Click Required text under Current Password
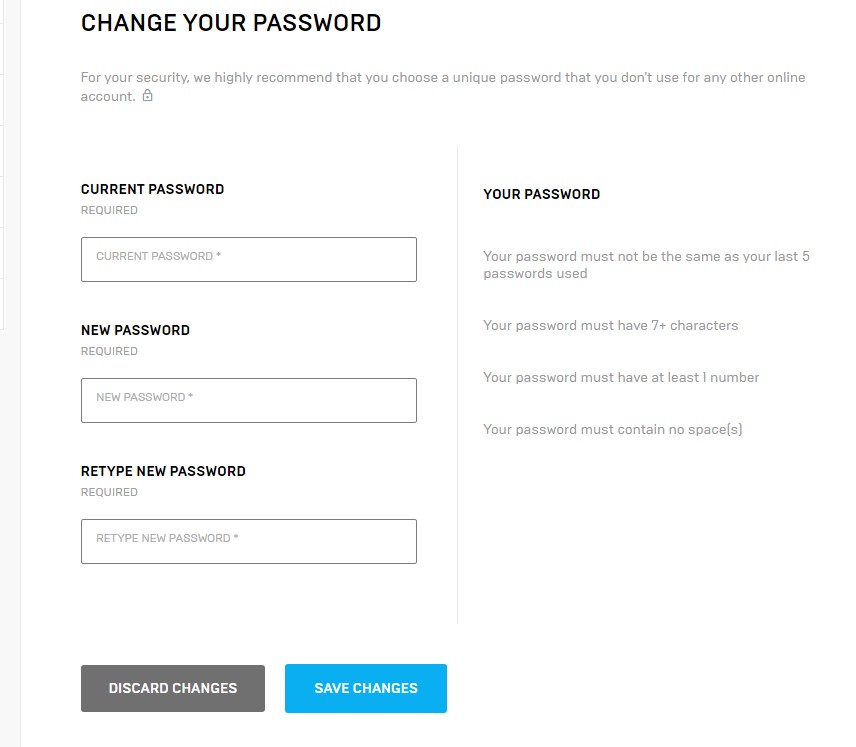This screenshot has width=856, height=747. pyautogui.click(x=109, y=210)
